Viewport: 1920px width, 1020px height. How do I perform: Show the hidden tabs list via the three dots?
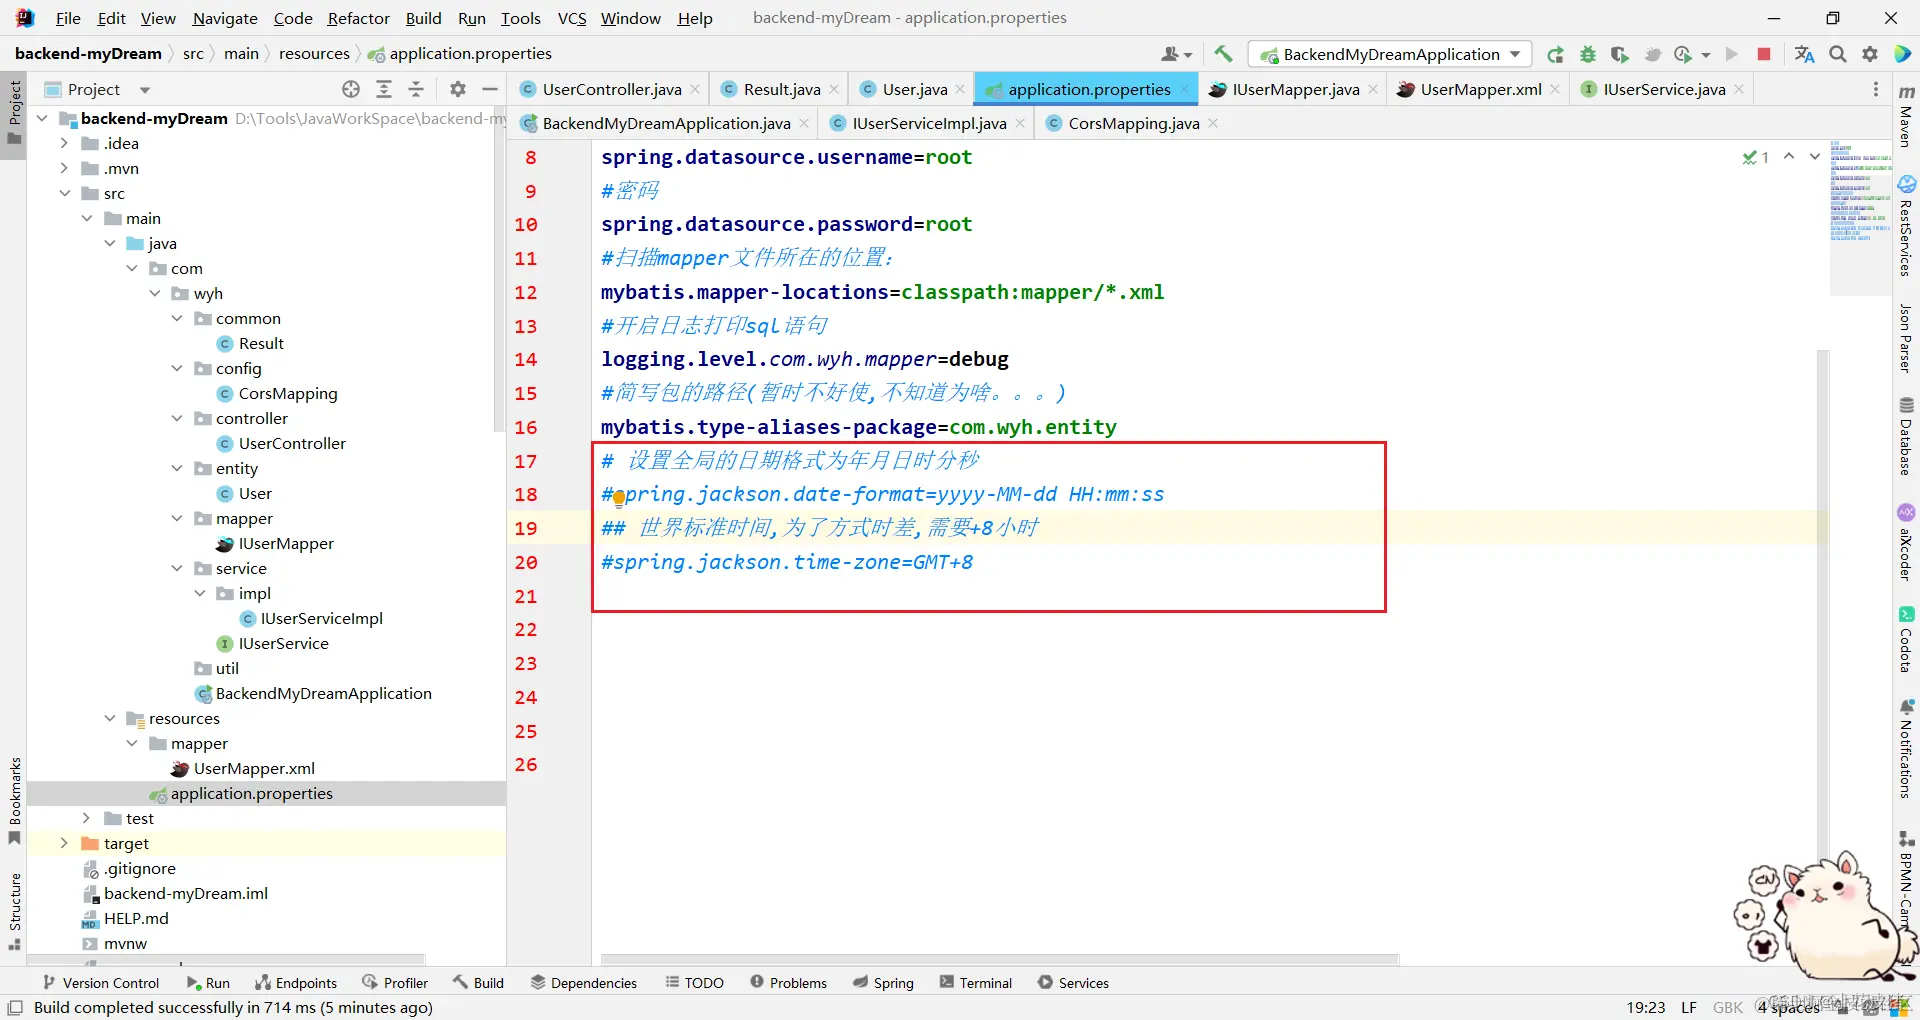(1876, 89)
